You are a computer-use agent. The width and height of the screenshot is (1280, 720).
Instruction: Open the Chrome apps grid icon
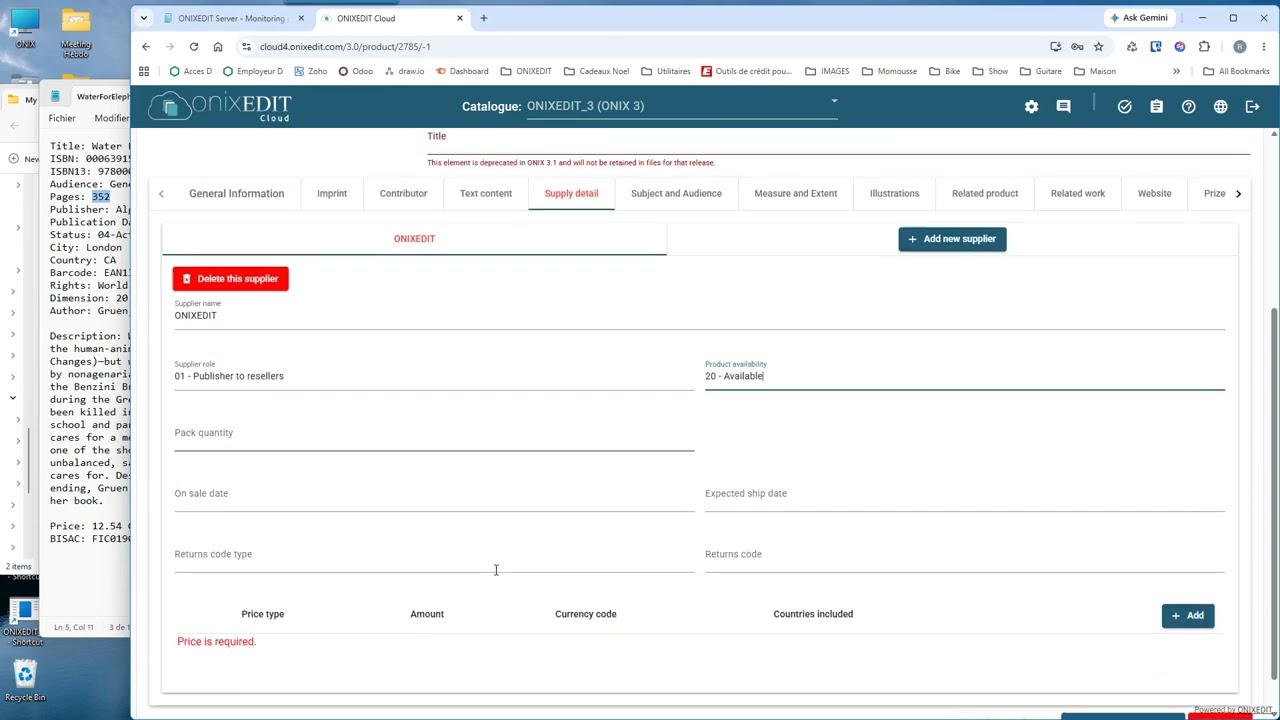click(x=144, y=71)
